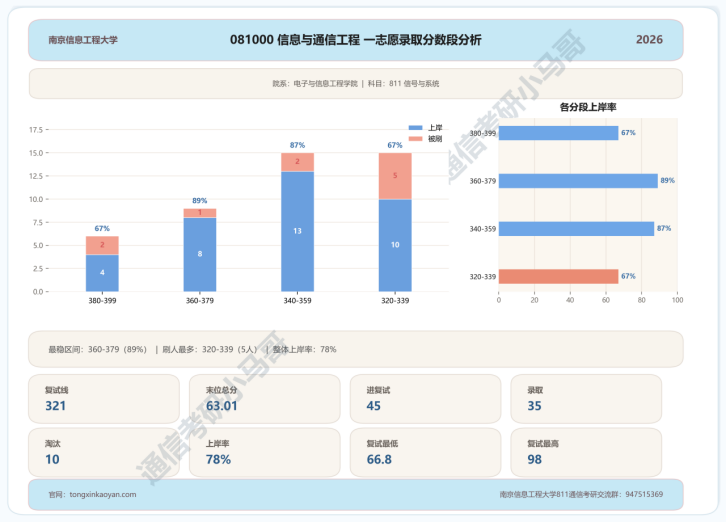Click the 各分段上岸率 chart title
This screenshot has width=726, height=522.
[588, 107]
